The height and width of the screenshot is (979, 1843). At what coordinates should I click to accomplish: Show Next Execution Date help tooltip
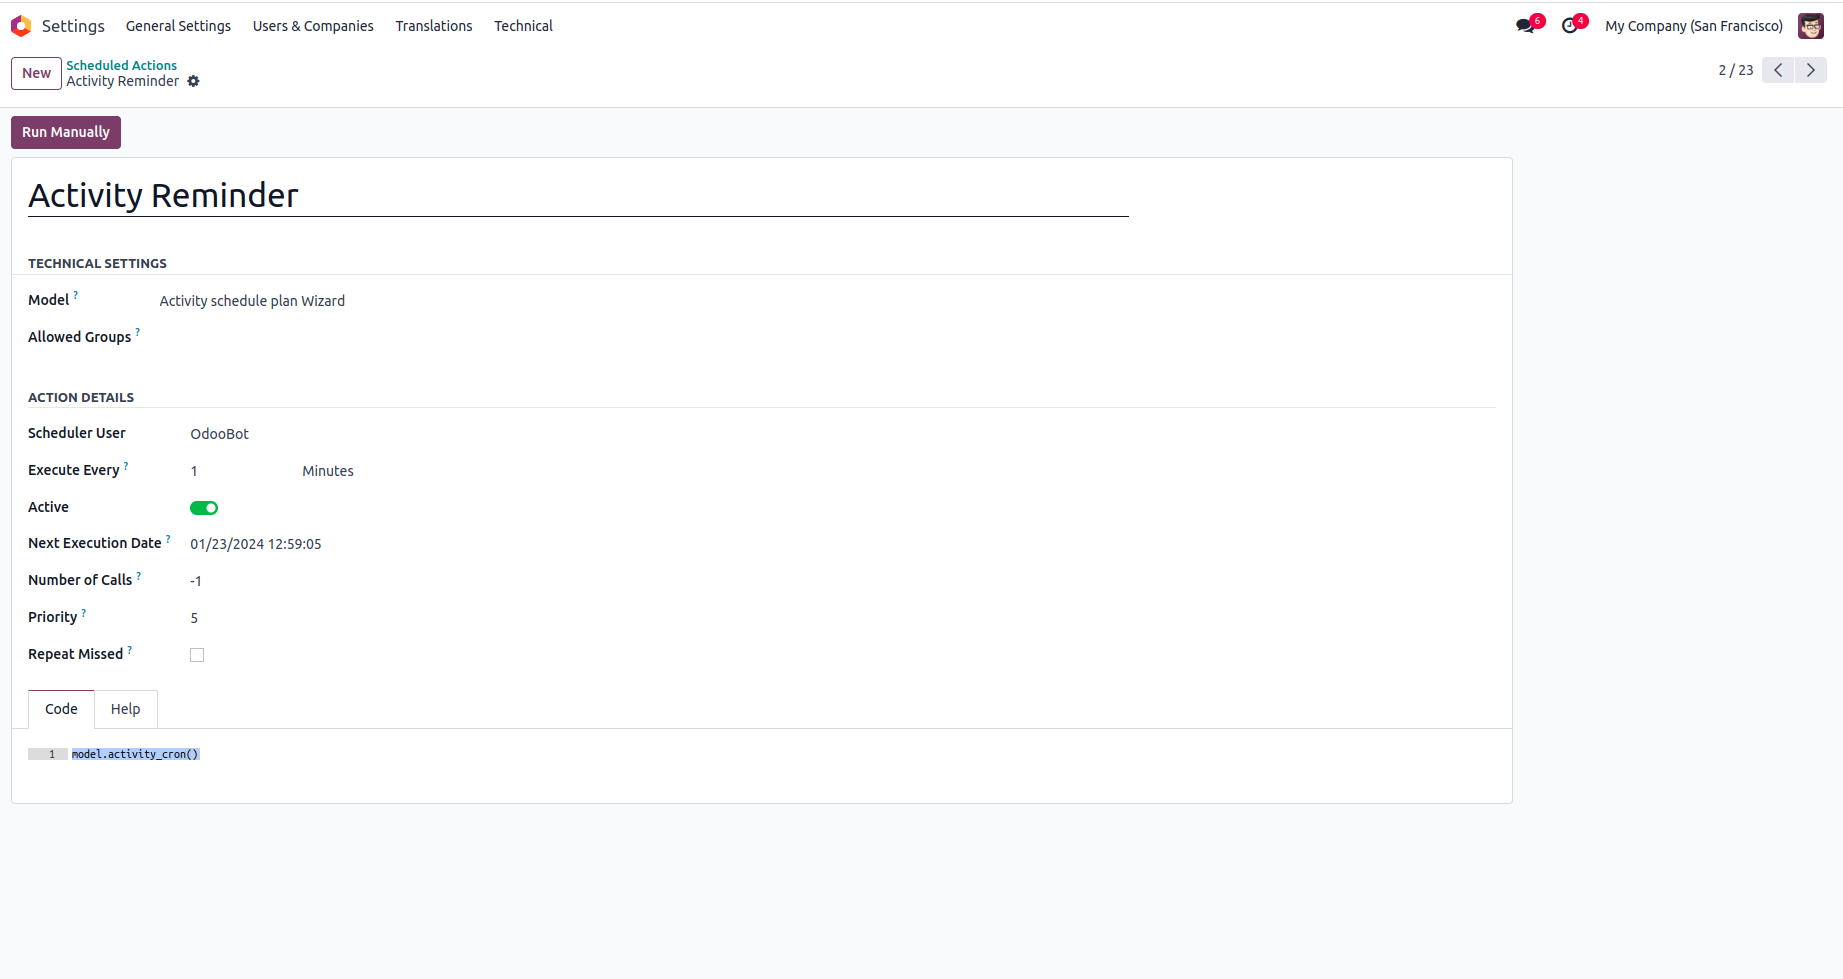(x=168, y=538)
